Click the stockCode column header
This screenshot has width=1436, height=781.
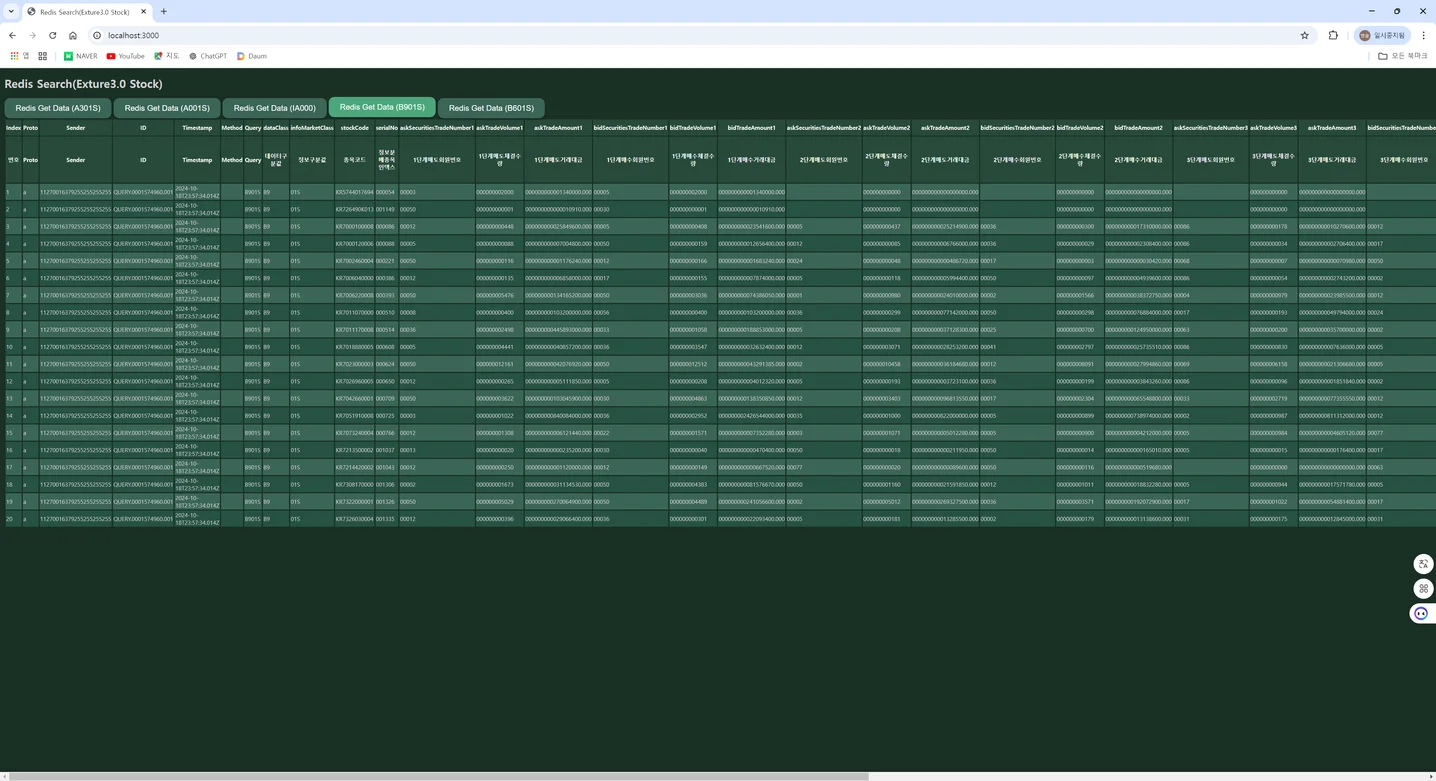355,128
